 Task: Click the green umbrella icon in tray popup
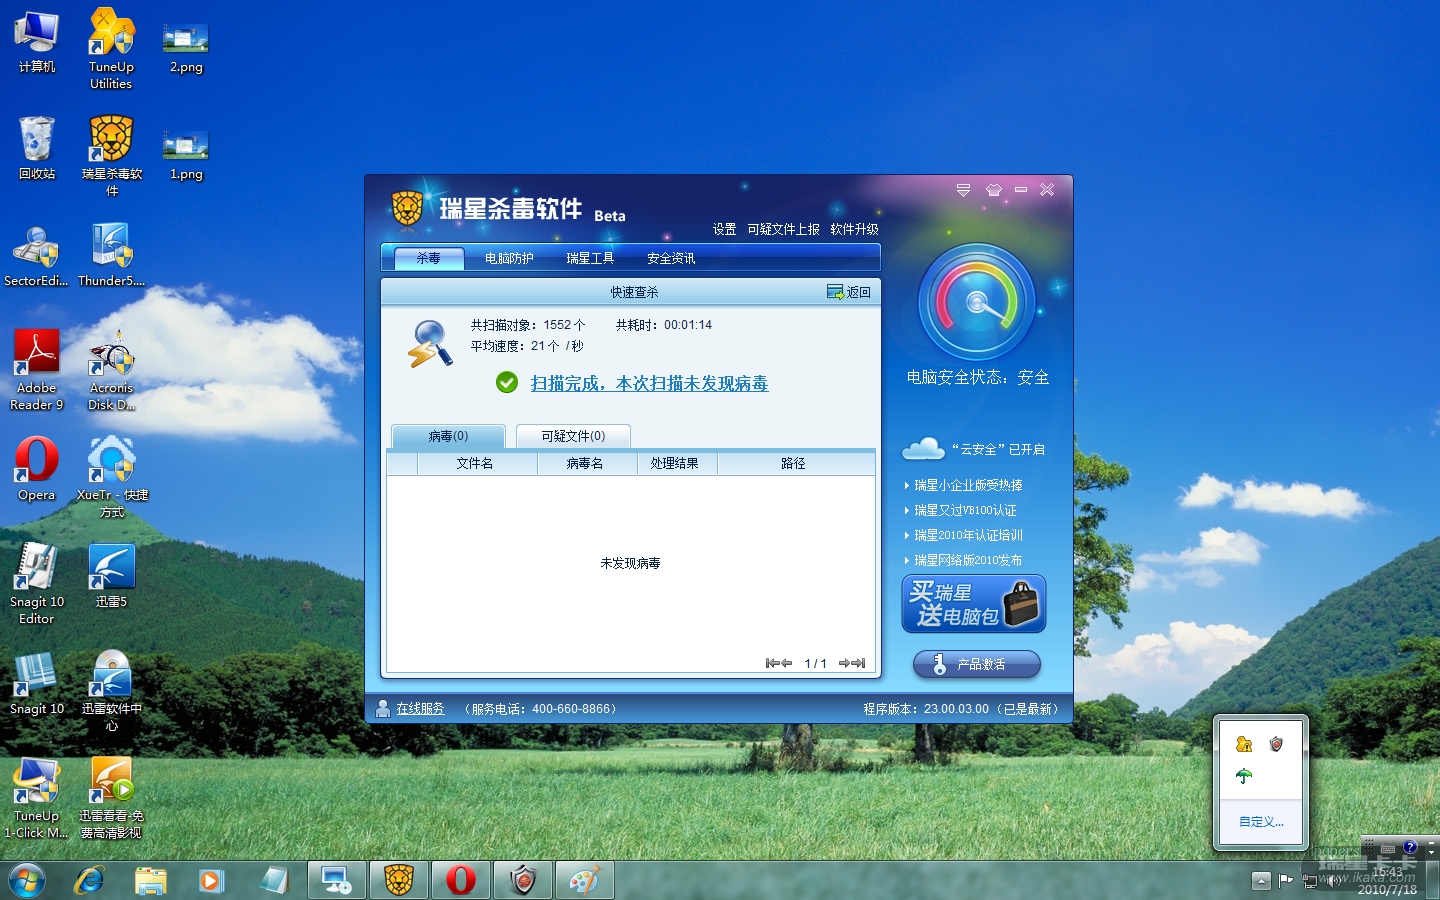[x=1244, y=776]
